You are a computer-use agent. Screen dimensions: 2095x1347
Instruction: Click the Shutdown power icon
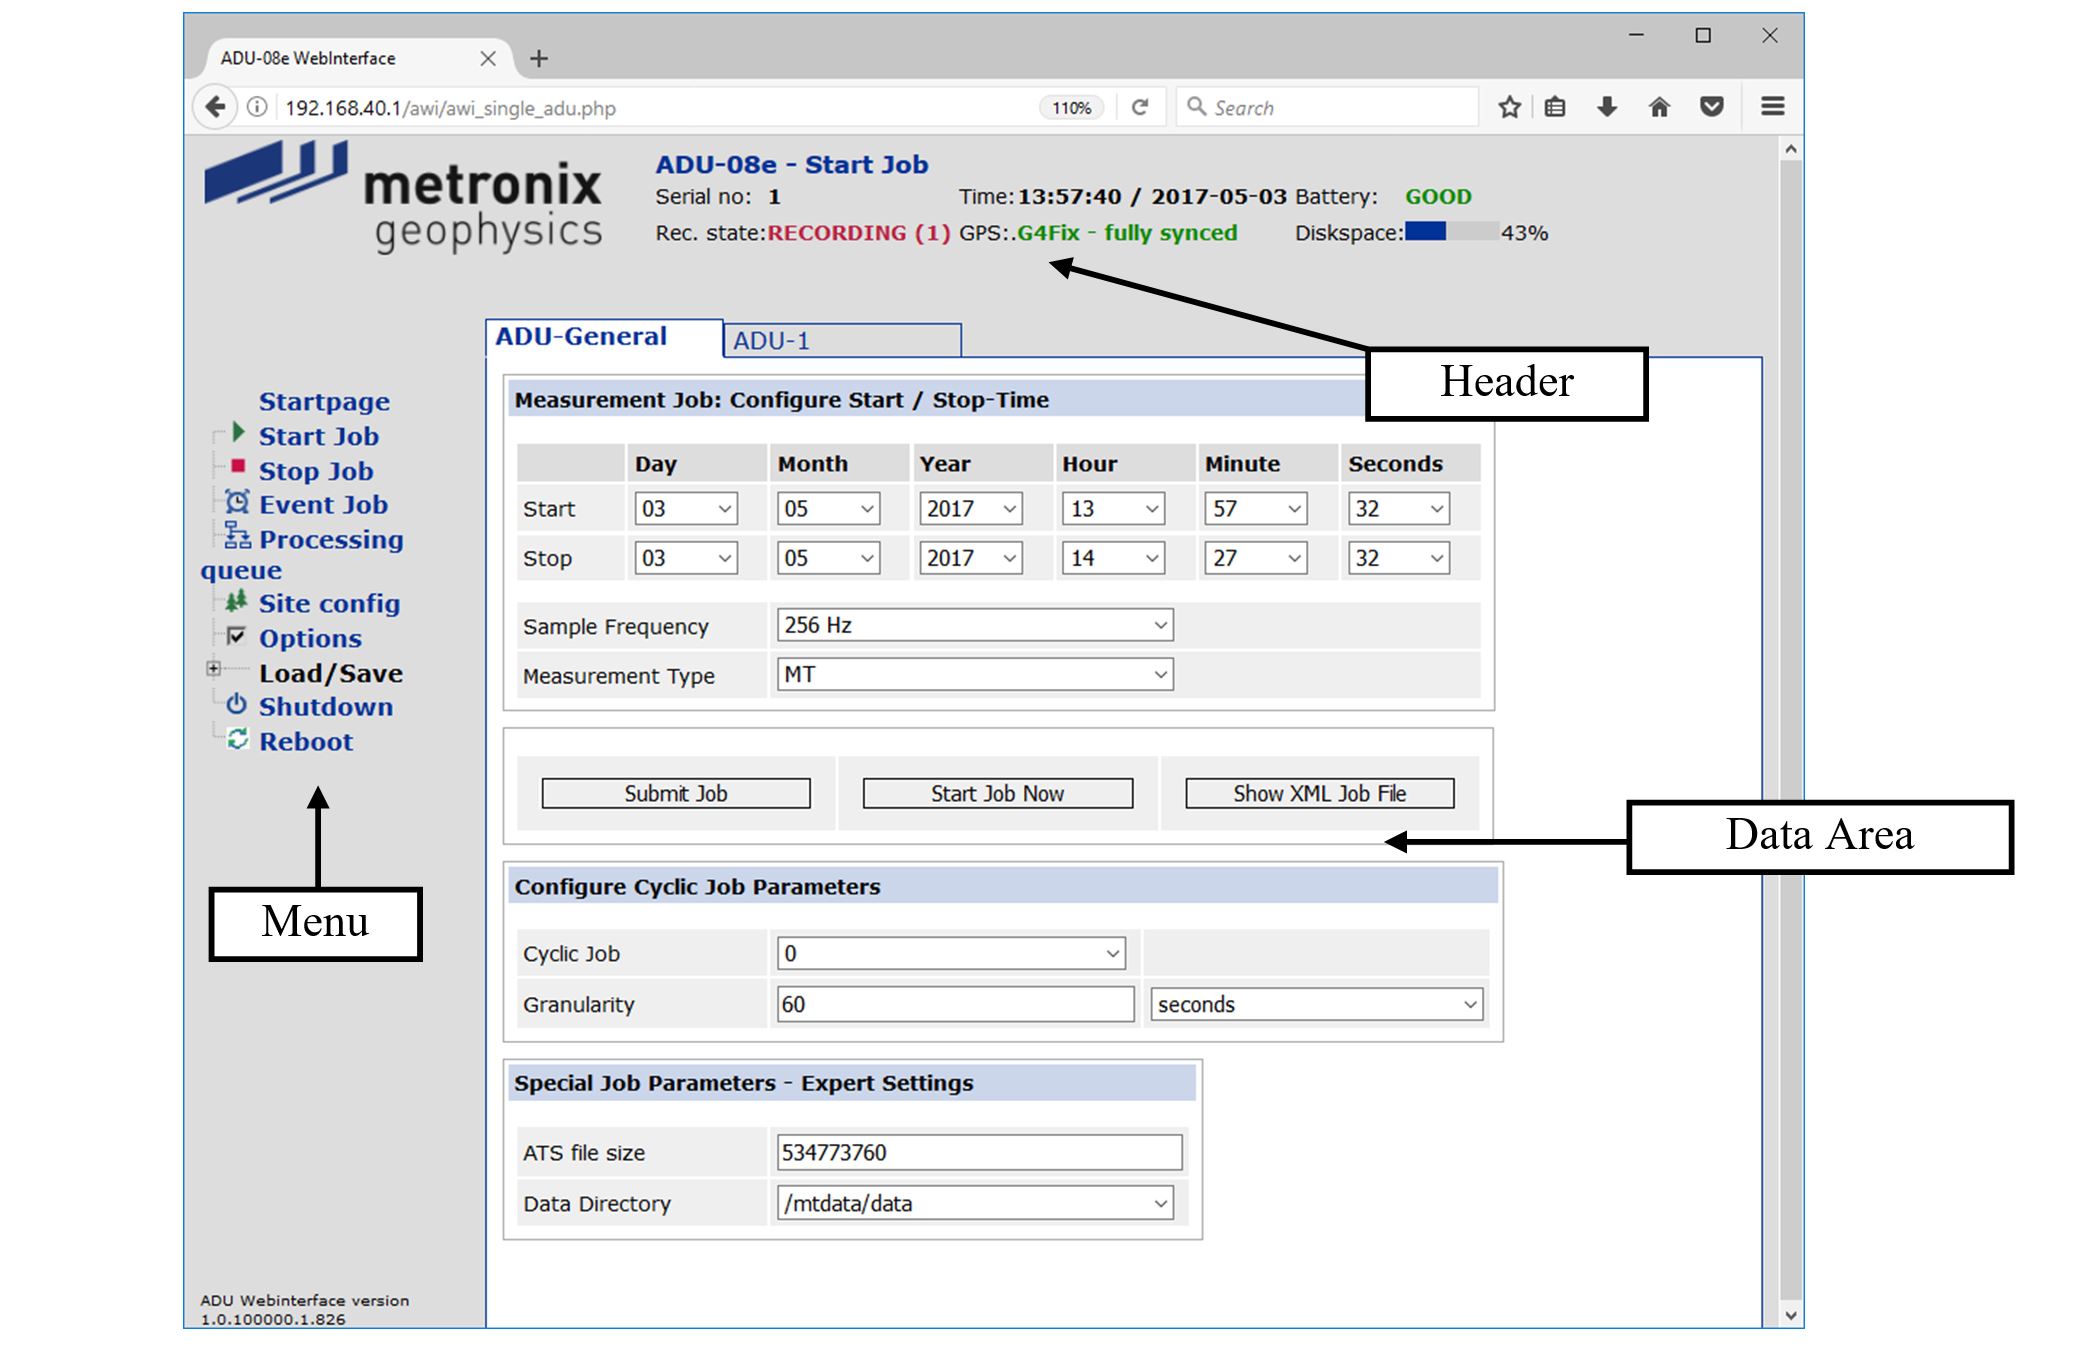(236, 704)
